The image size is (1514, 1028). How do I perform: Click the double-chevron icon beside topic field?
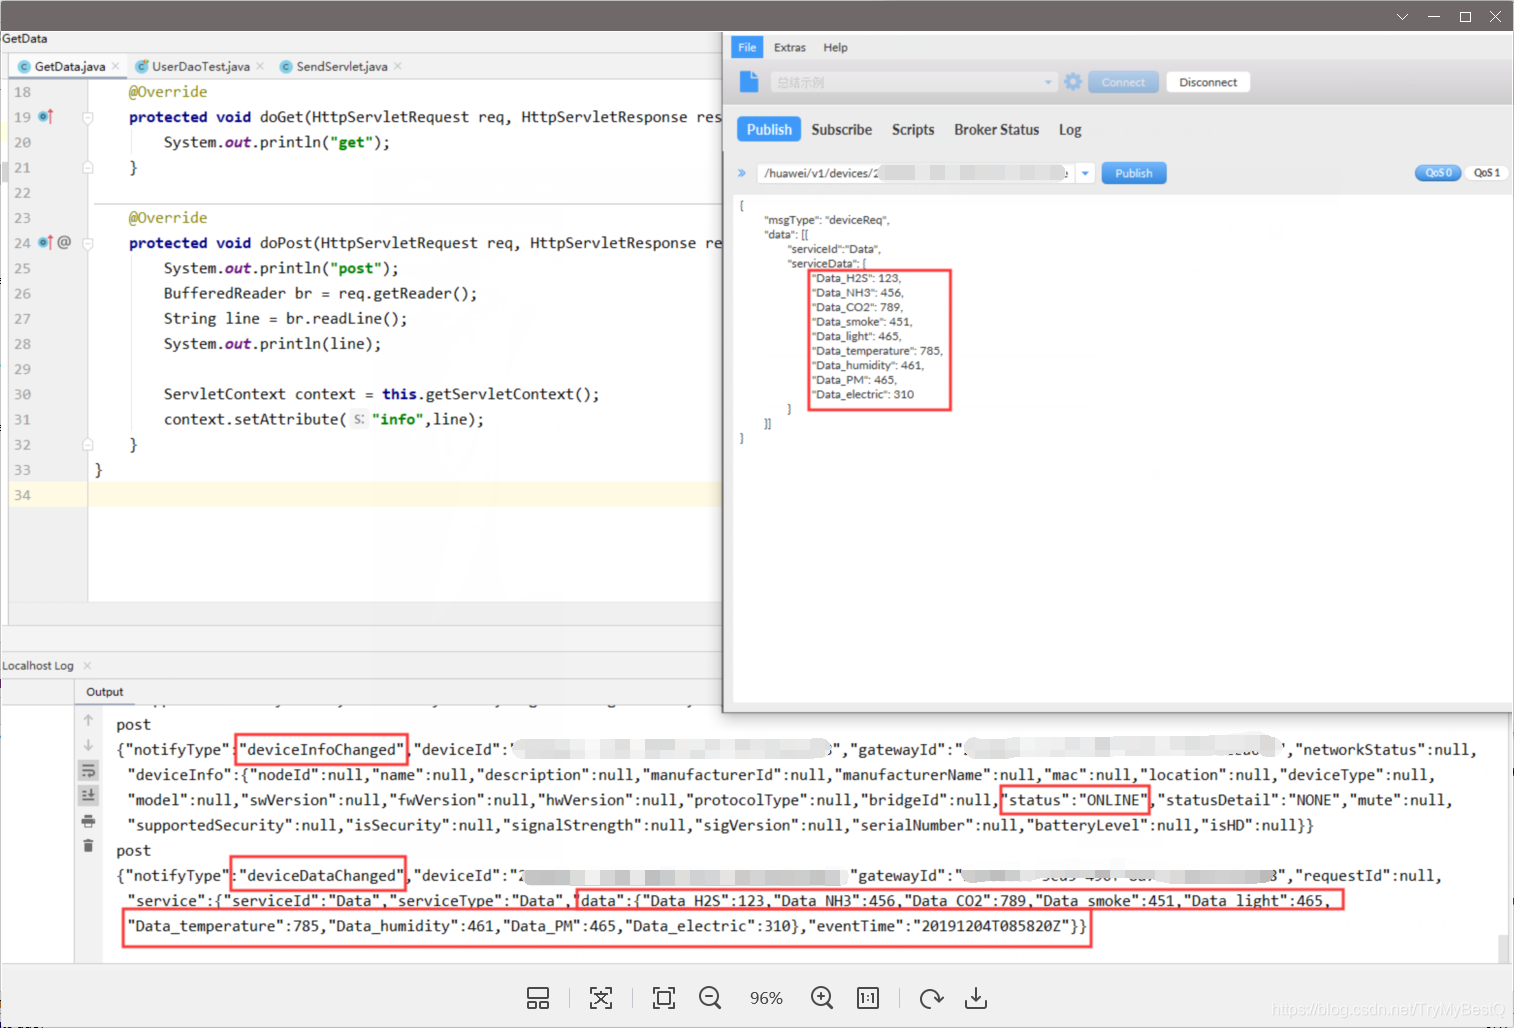(742, 173)
